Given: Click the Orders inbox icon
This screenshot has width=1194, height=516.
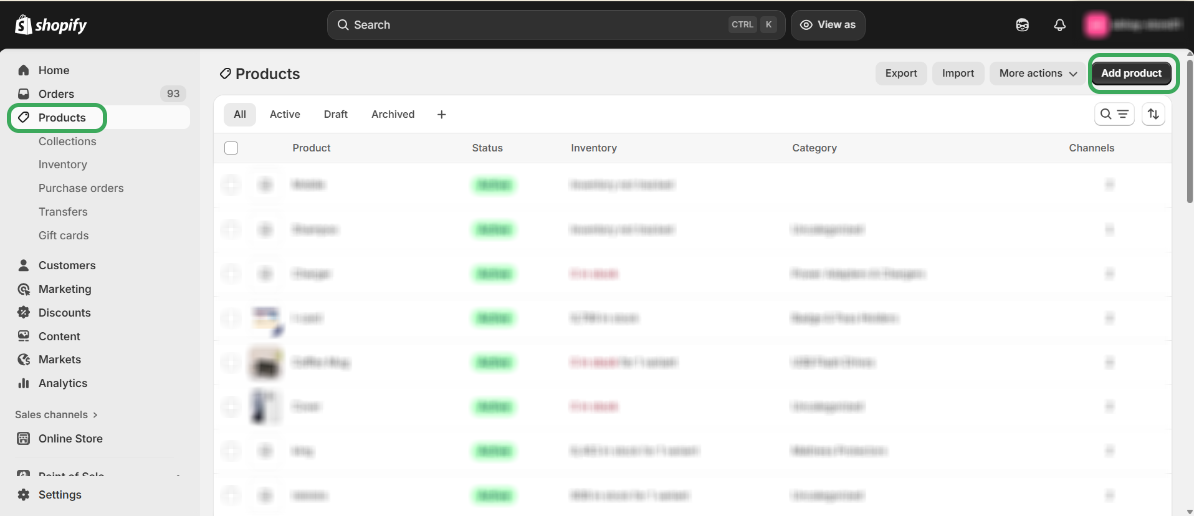Looking at the screenshot, I should pyautogui.click(x=24, y=94).
